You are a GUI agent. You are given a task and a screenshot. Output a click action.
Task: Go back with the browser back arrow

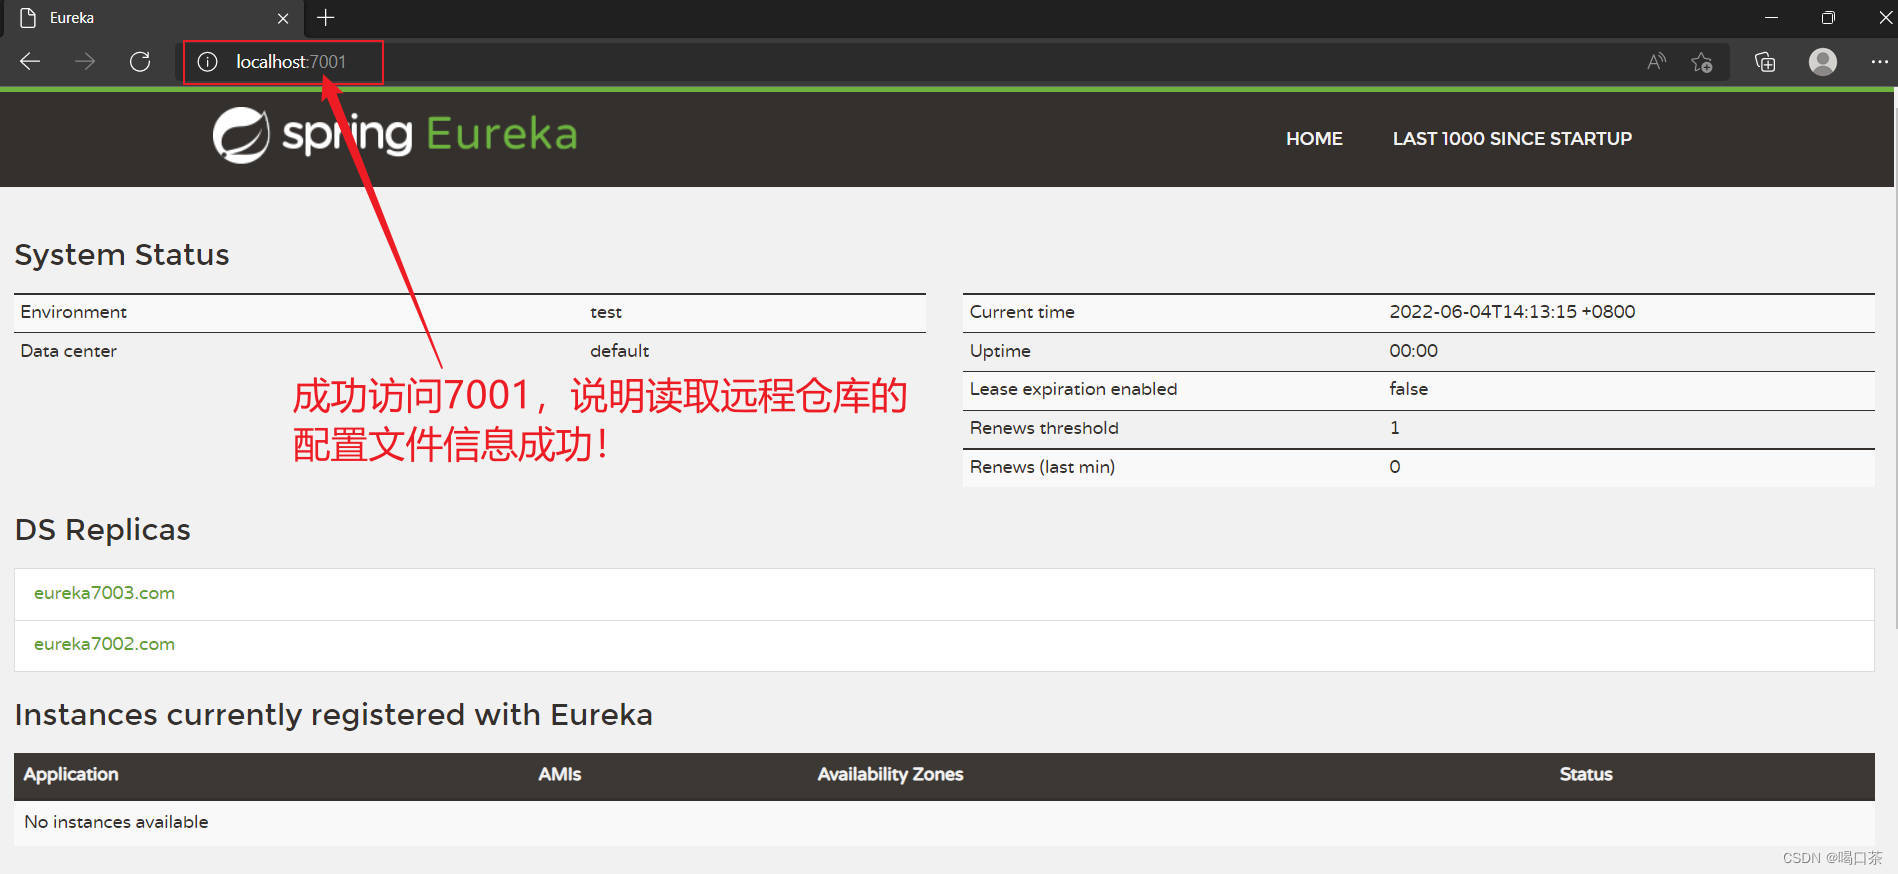pos(30,62)
